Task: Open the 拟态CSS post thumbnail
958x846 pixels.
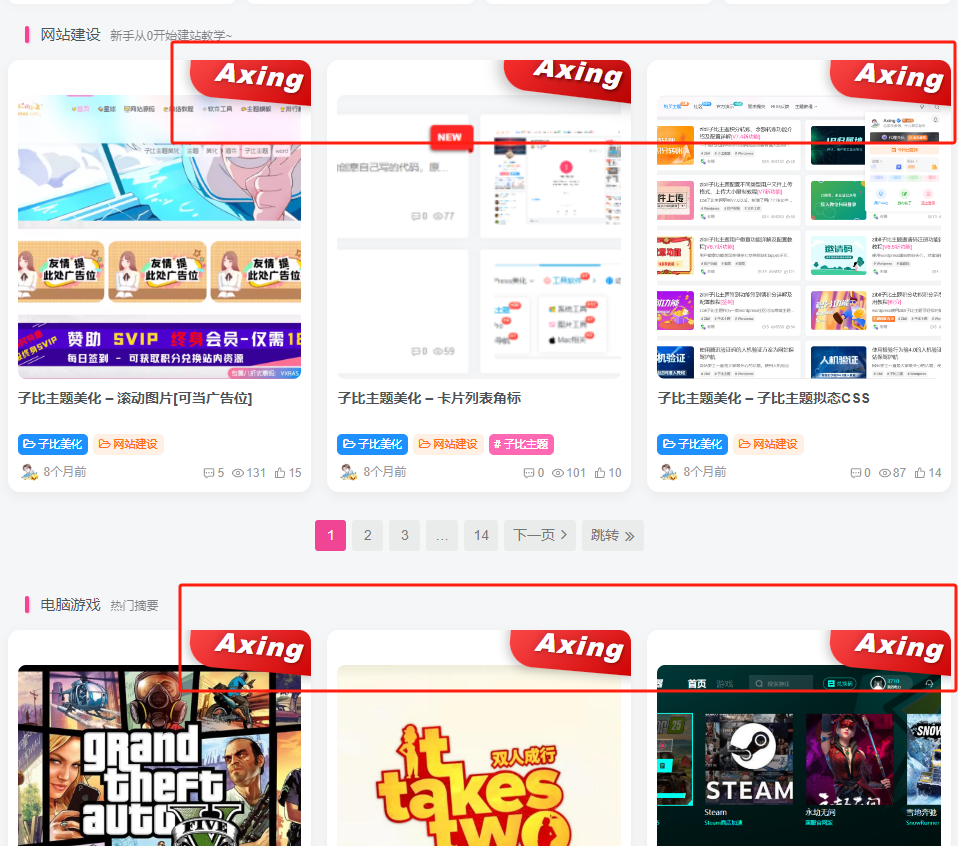Action: [x=799, y=237]
